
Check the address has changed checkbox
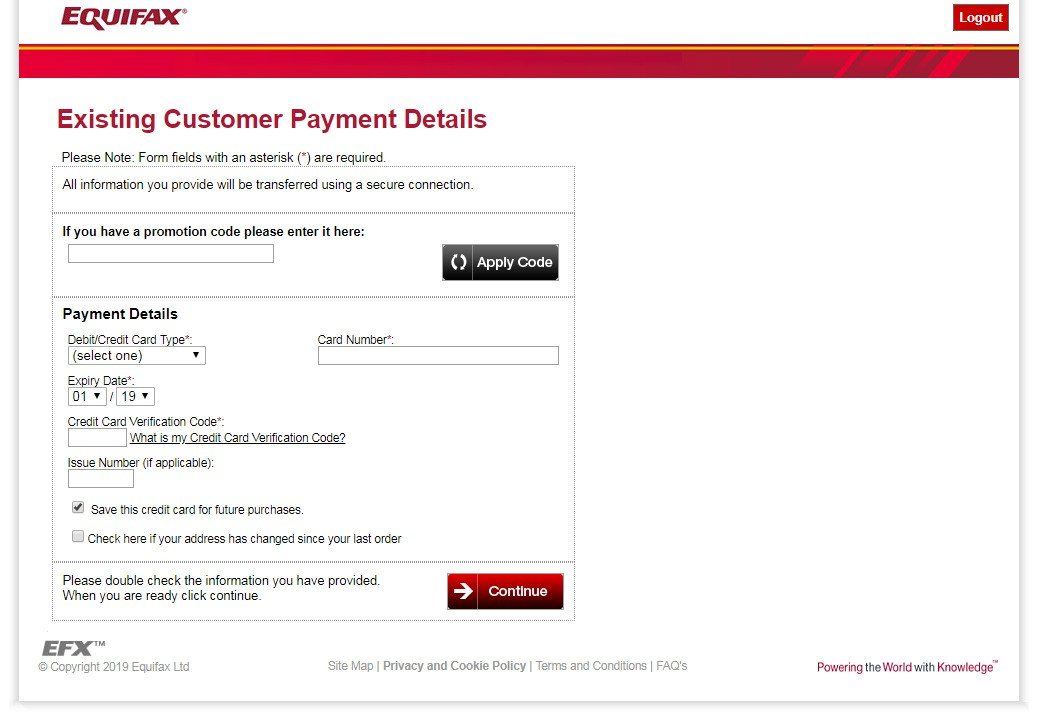coord(78,537)
